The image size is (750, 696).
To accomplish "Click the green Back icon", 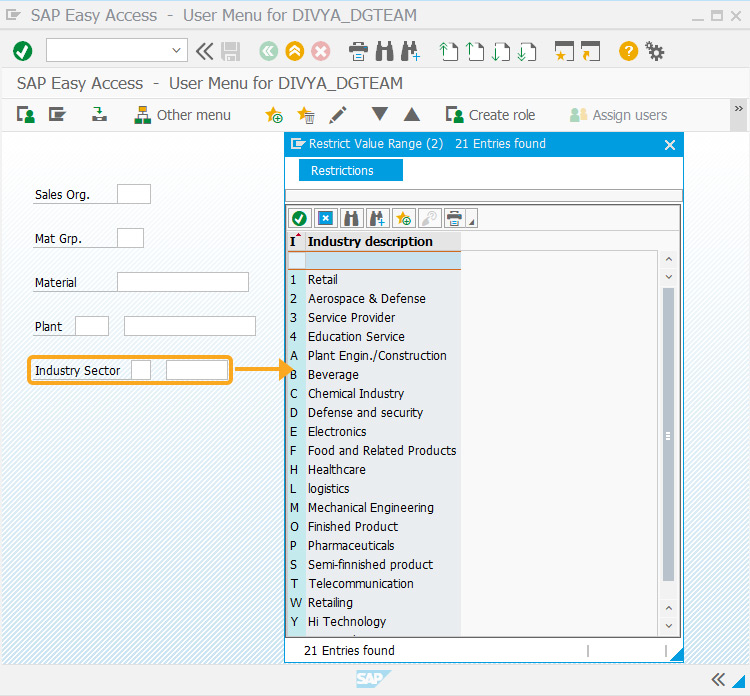I will (268, 51).
